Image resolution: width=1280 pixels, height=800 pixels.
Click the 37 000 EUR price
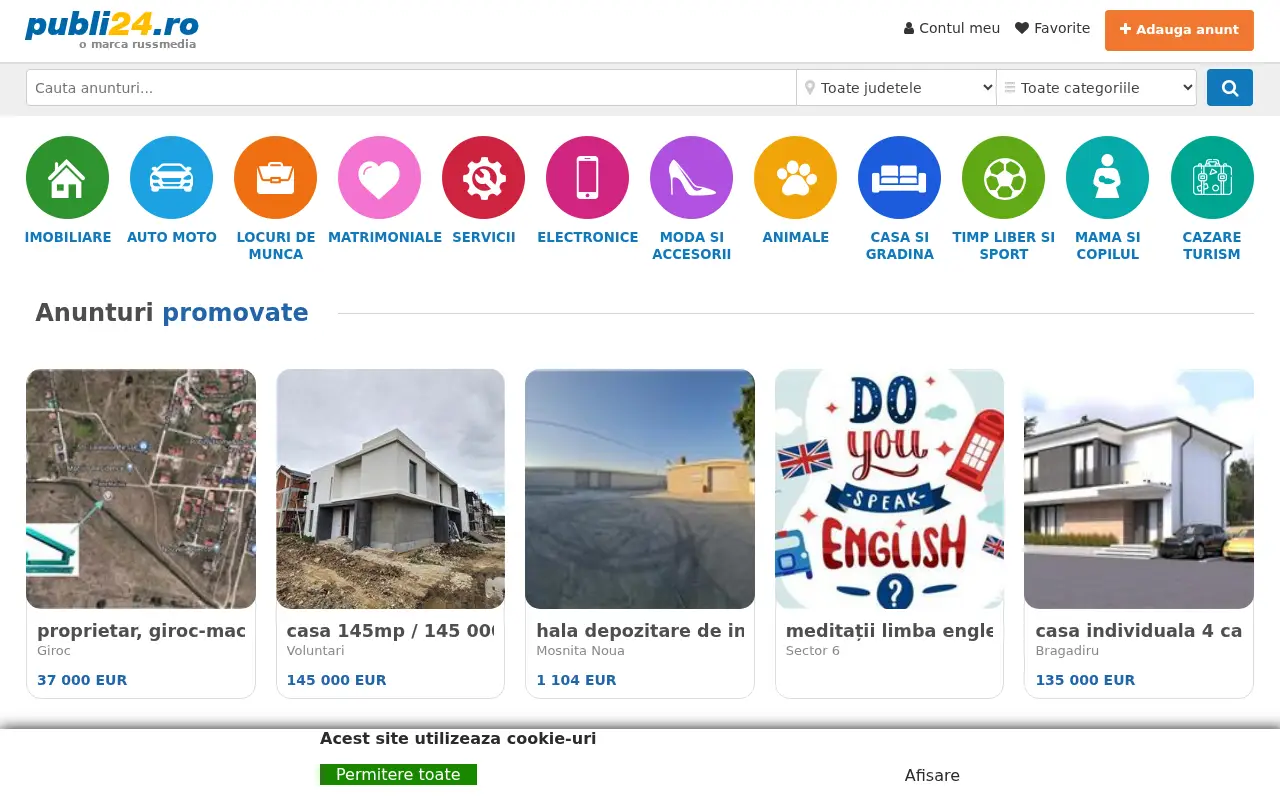(x=82, y=680)
